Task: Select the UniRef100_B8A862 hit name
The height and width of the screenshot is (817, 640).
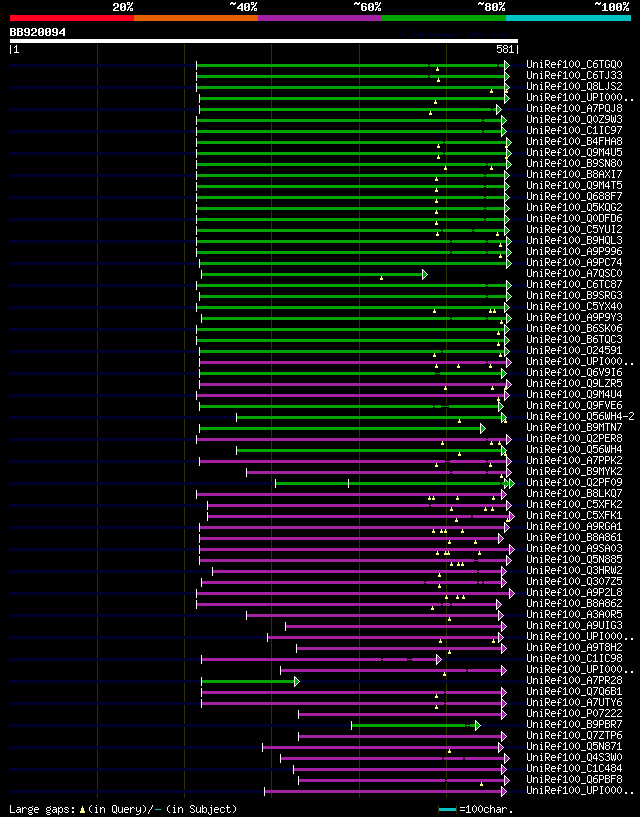Action: (x=574, y=603)
